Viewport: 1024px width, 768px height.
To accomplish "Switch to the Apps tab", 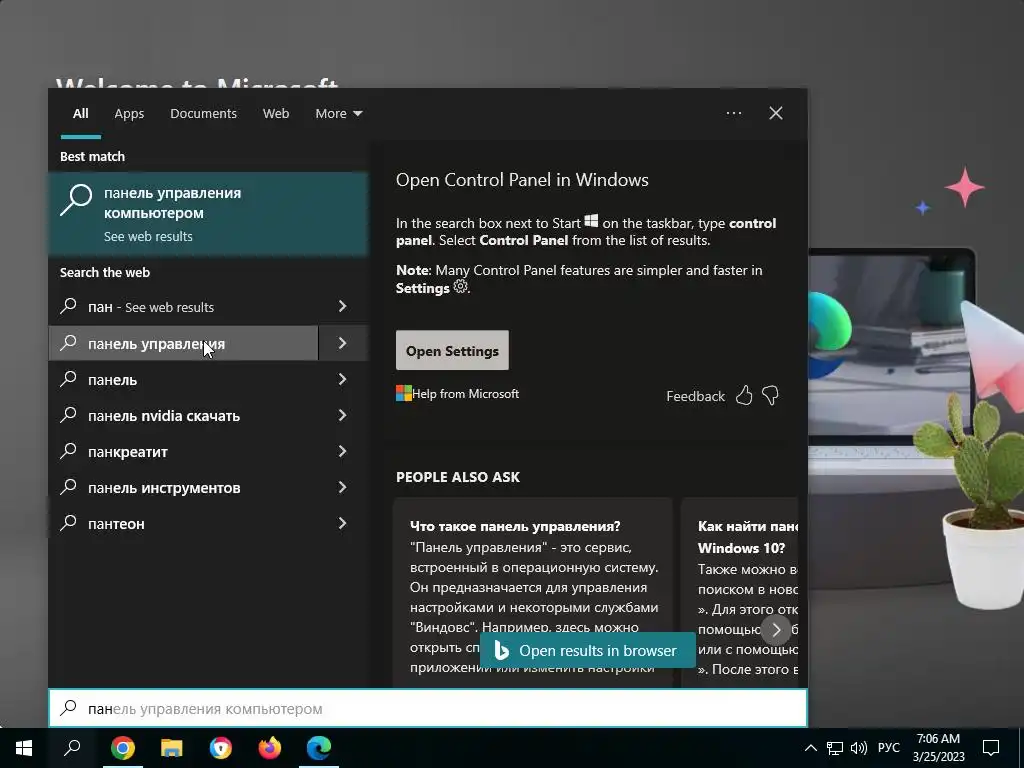I will point(129,114).
